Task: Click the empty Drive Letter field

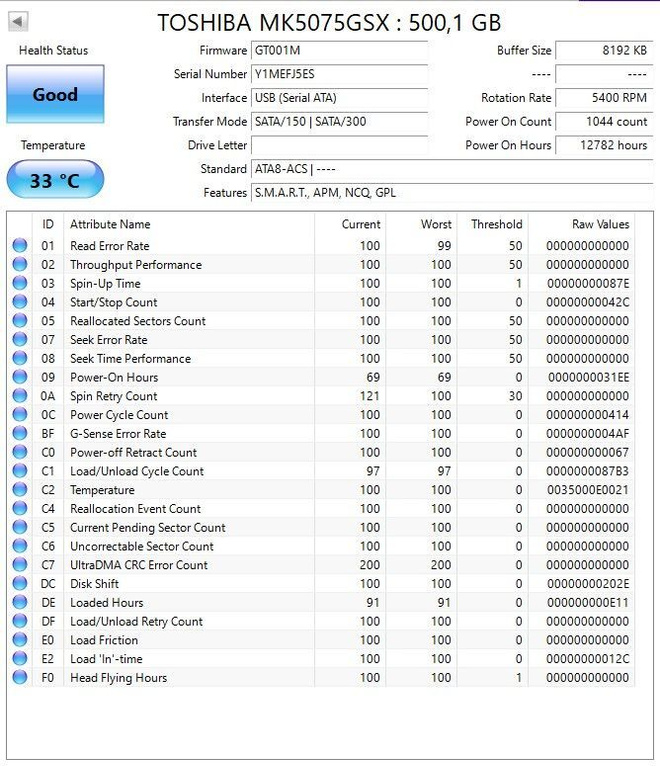Action: pos(340,146)
